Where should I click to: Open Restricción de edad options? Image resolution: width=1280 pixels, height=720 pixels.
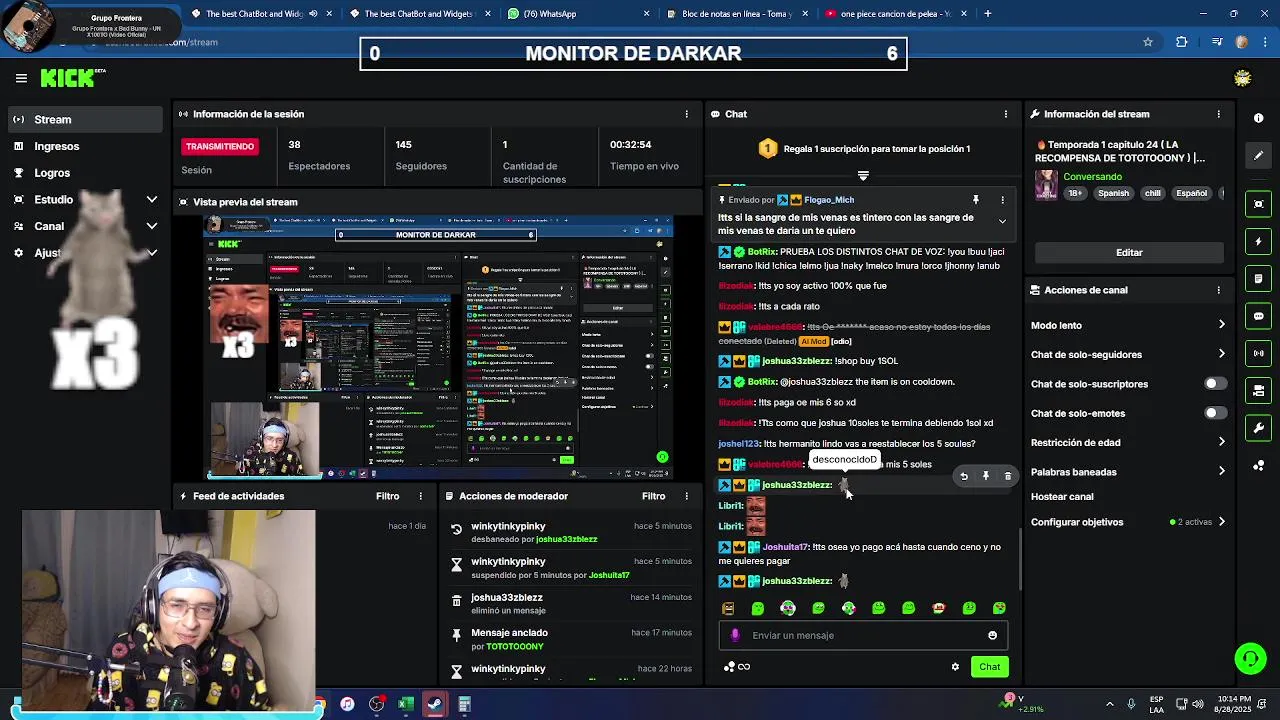(x=1128, y=442)
